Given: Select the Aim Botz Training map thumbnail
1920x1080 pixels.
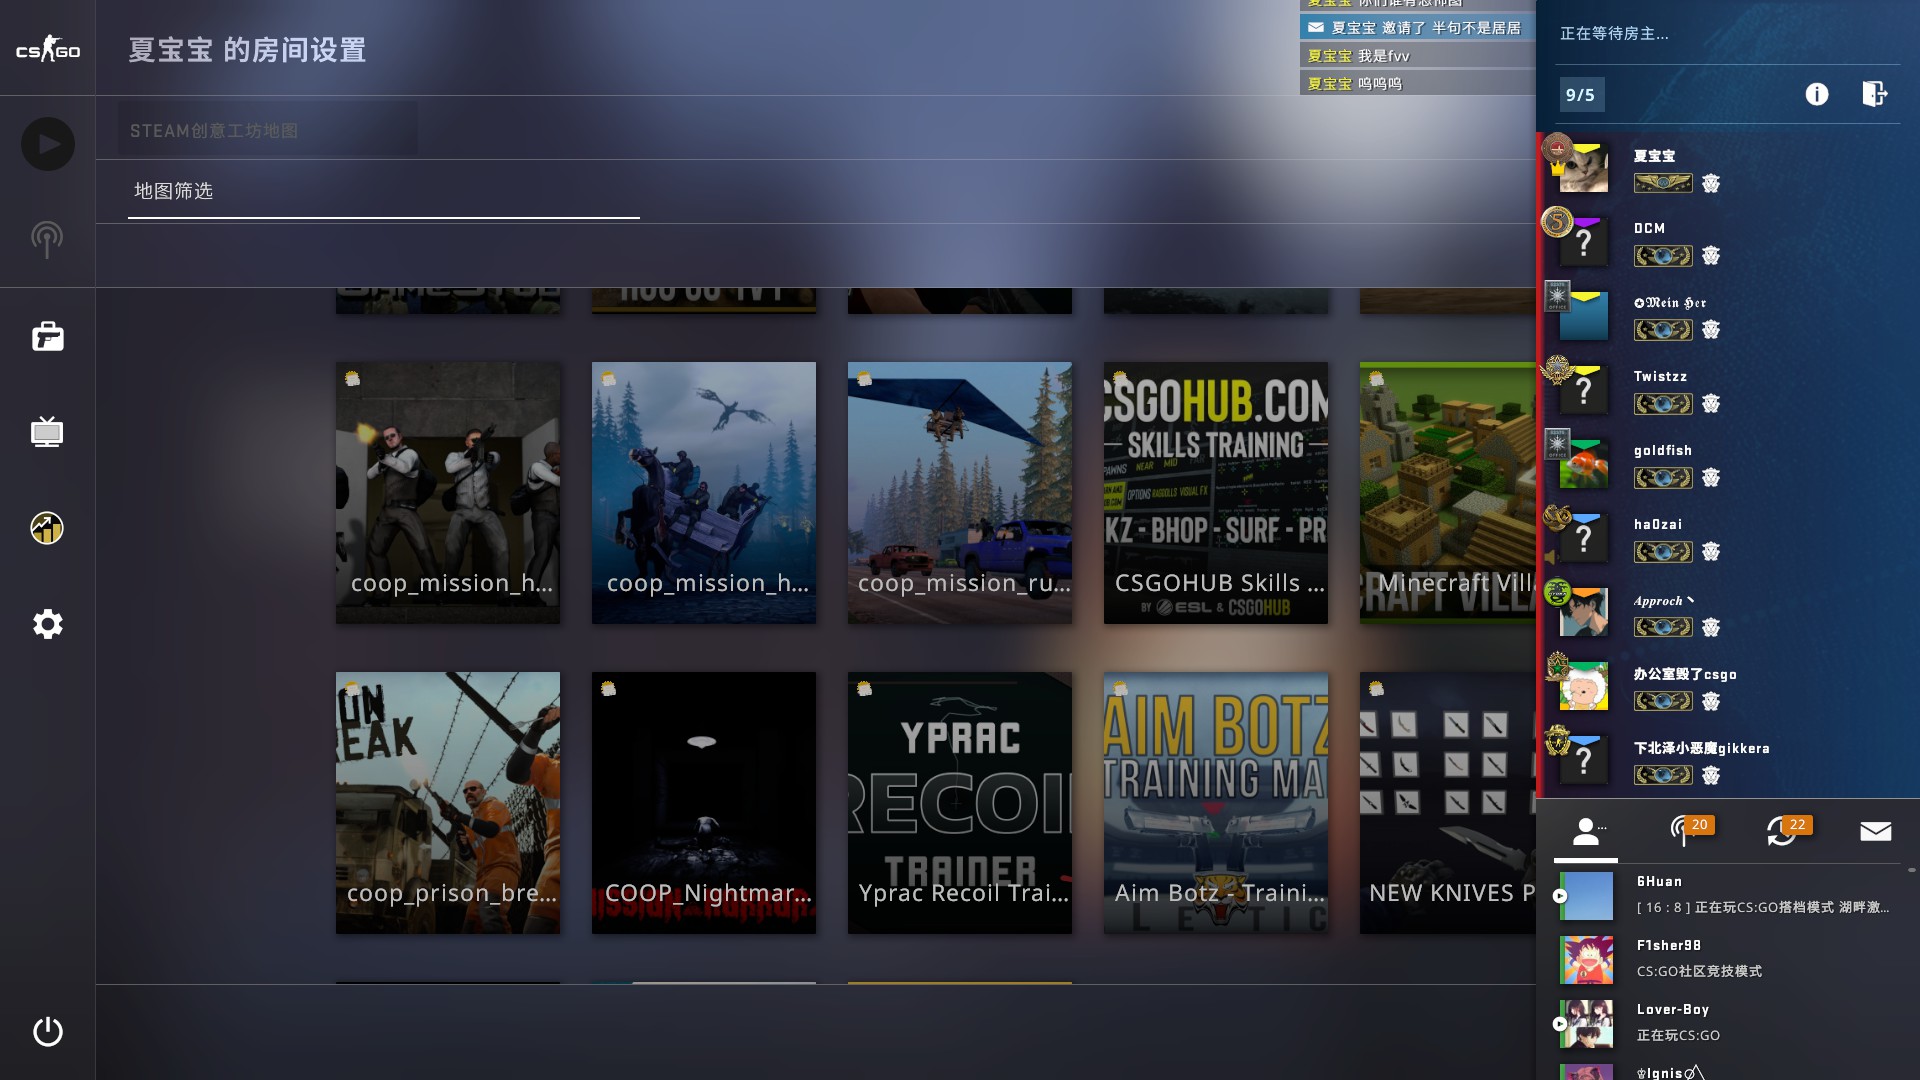Looking at the screenshot, I should coord(1215,803).
